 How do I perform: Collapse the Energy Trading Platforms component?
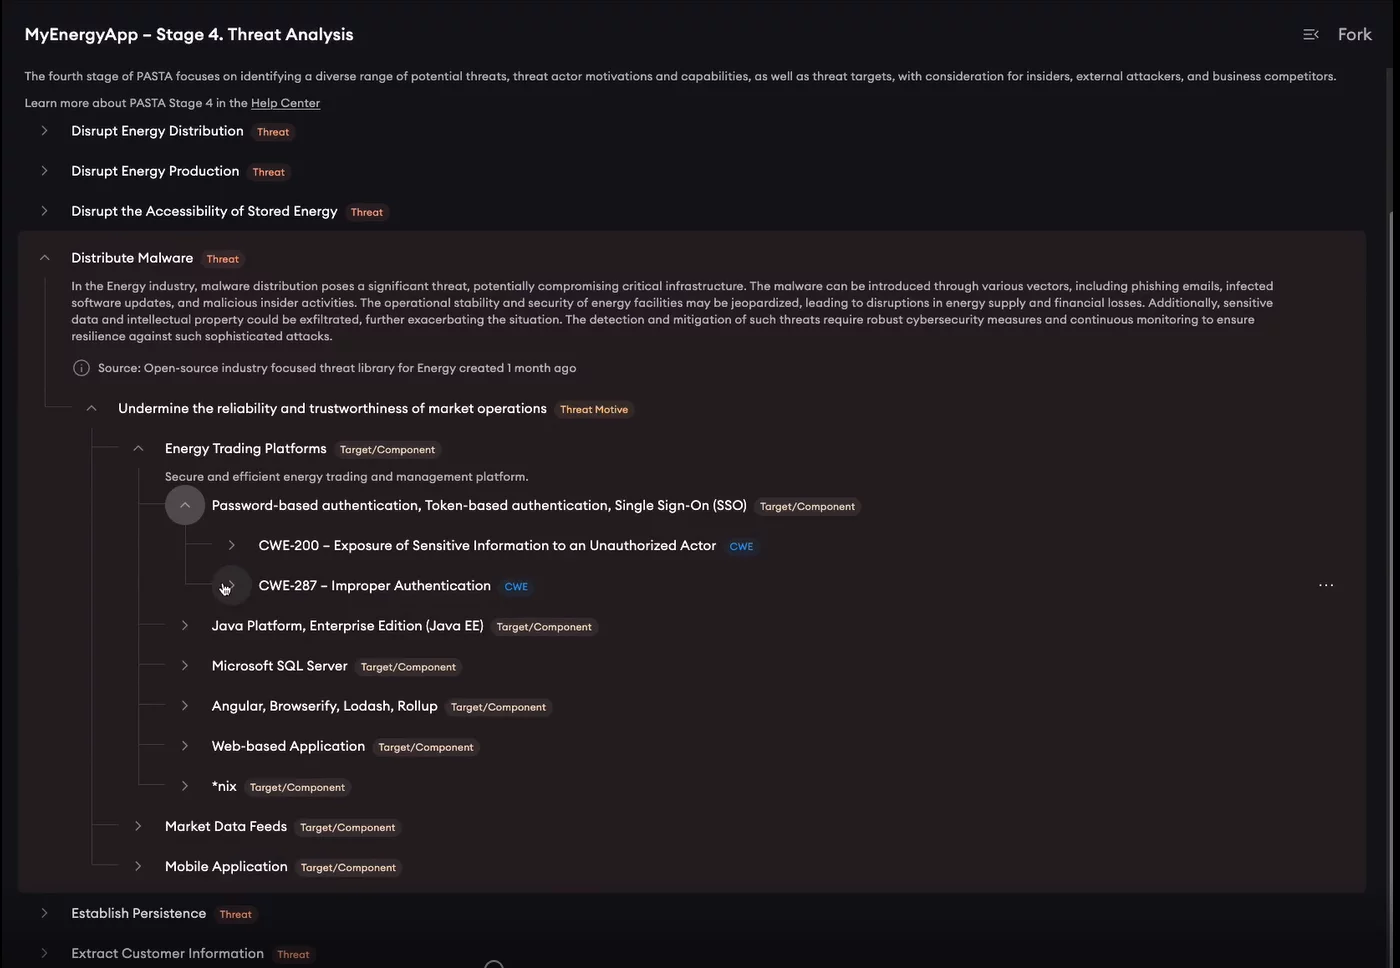pos(138,449)
